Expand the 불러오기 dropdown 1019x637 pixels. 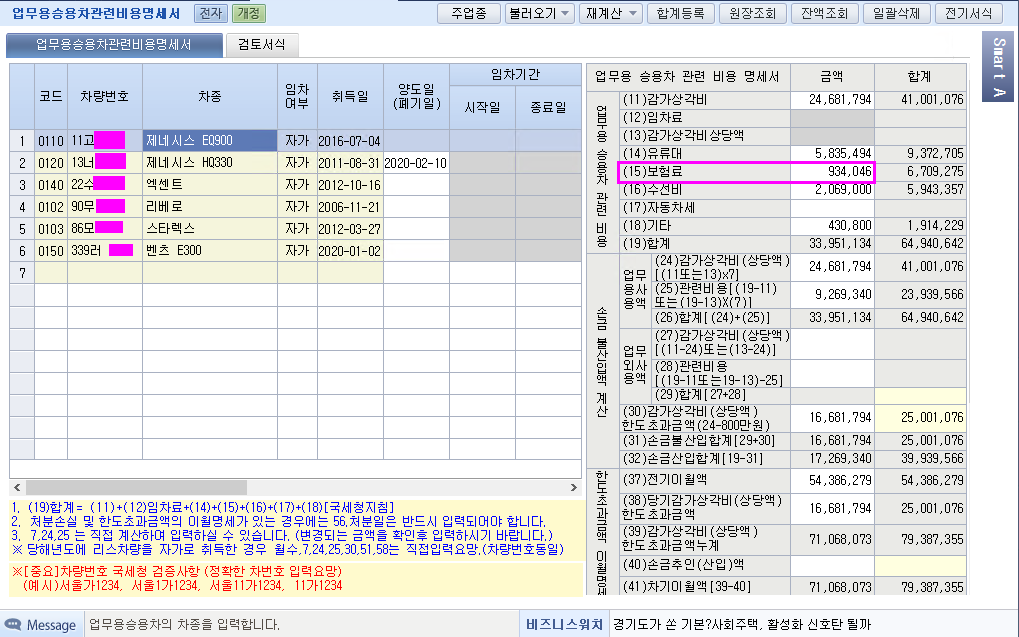[539, 13]
